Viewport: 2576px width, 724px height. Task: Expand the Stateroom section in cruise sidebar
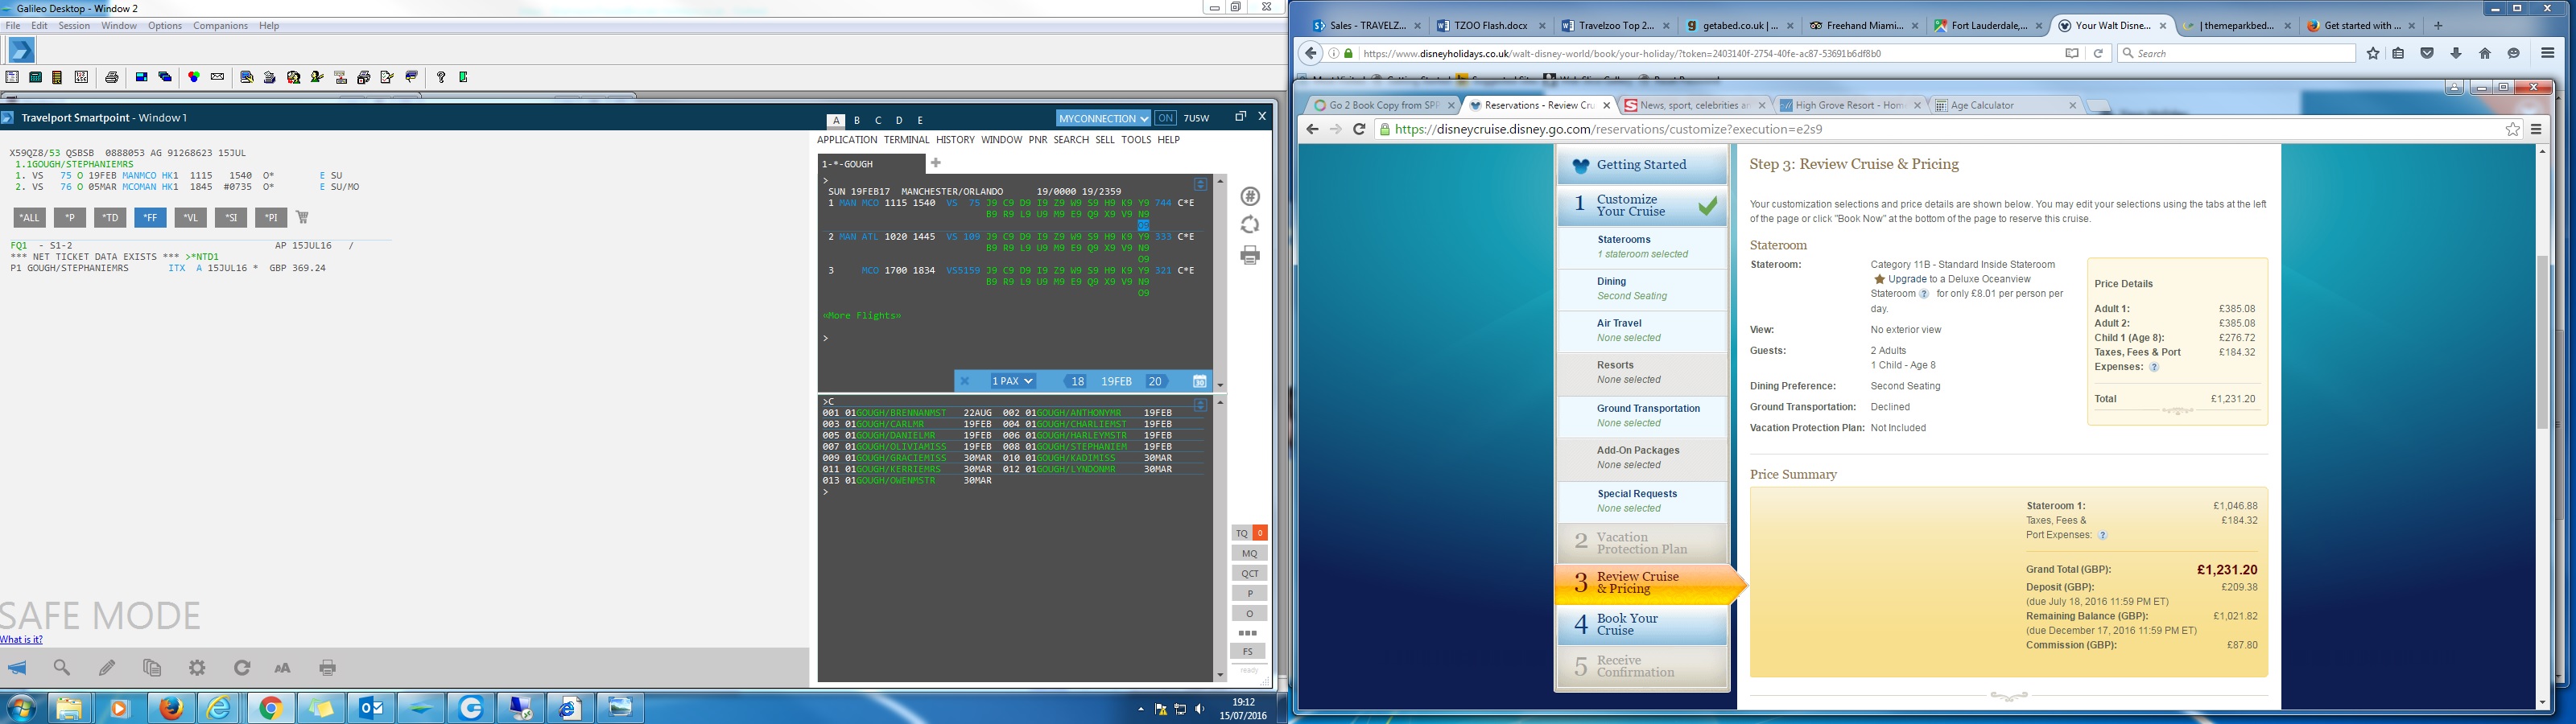(x=1642, y=247)
